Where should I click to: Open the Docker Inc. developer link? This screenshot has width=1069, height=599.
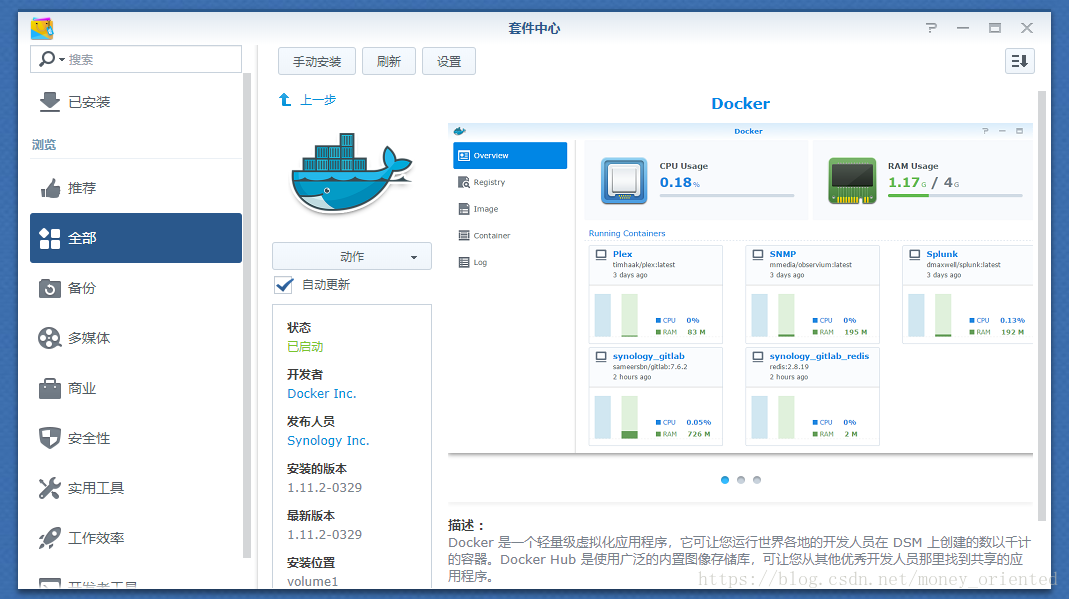click(322, 393)
